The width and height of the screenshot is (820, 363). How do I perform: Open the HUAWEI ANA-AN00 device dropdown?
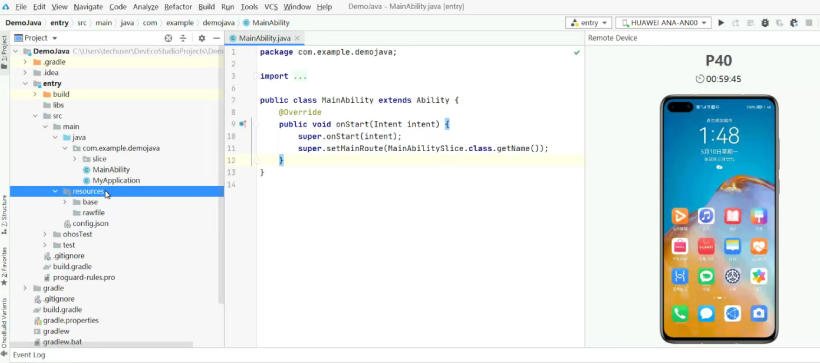pos(663,23)
